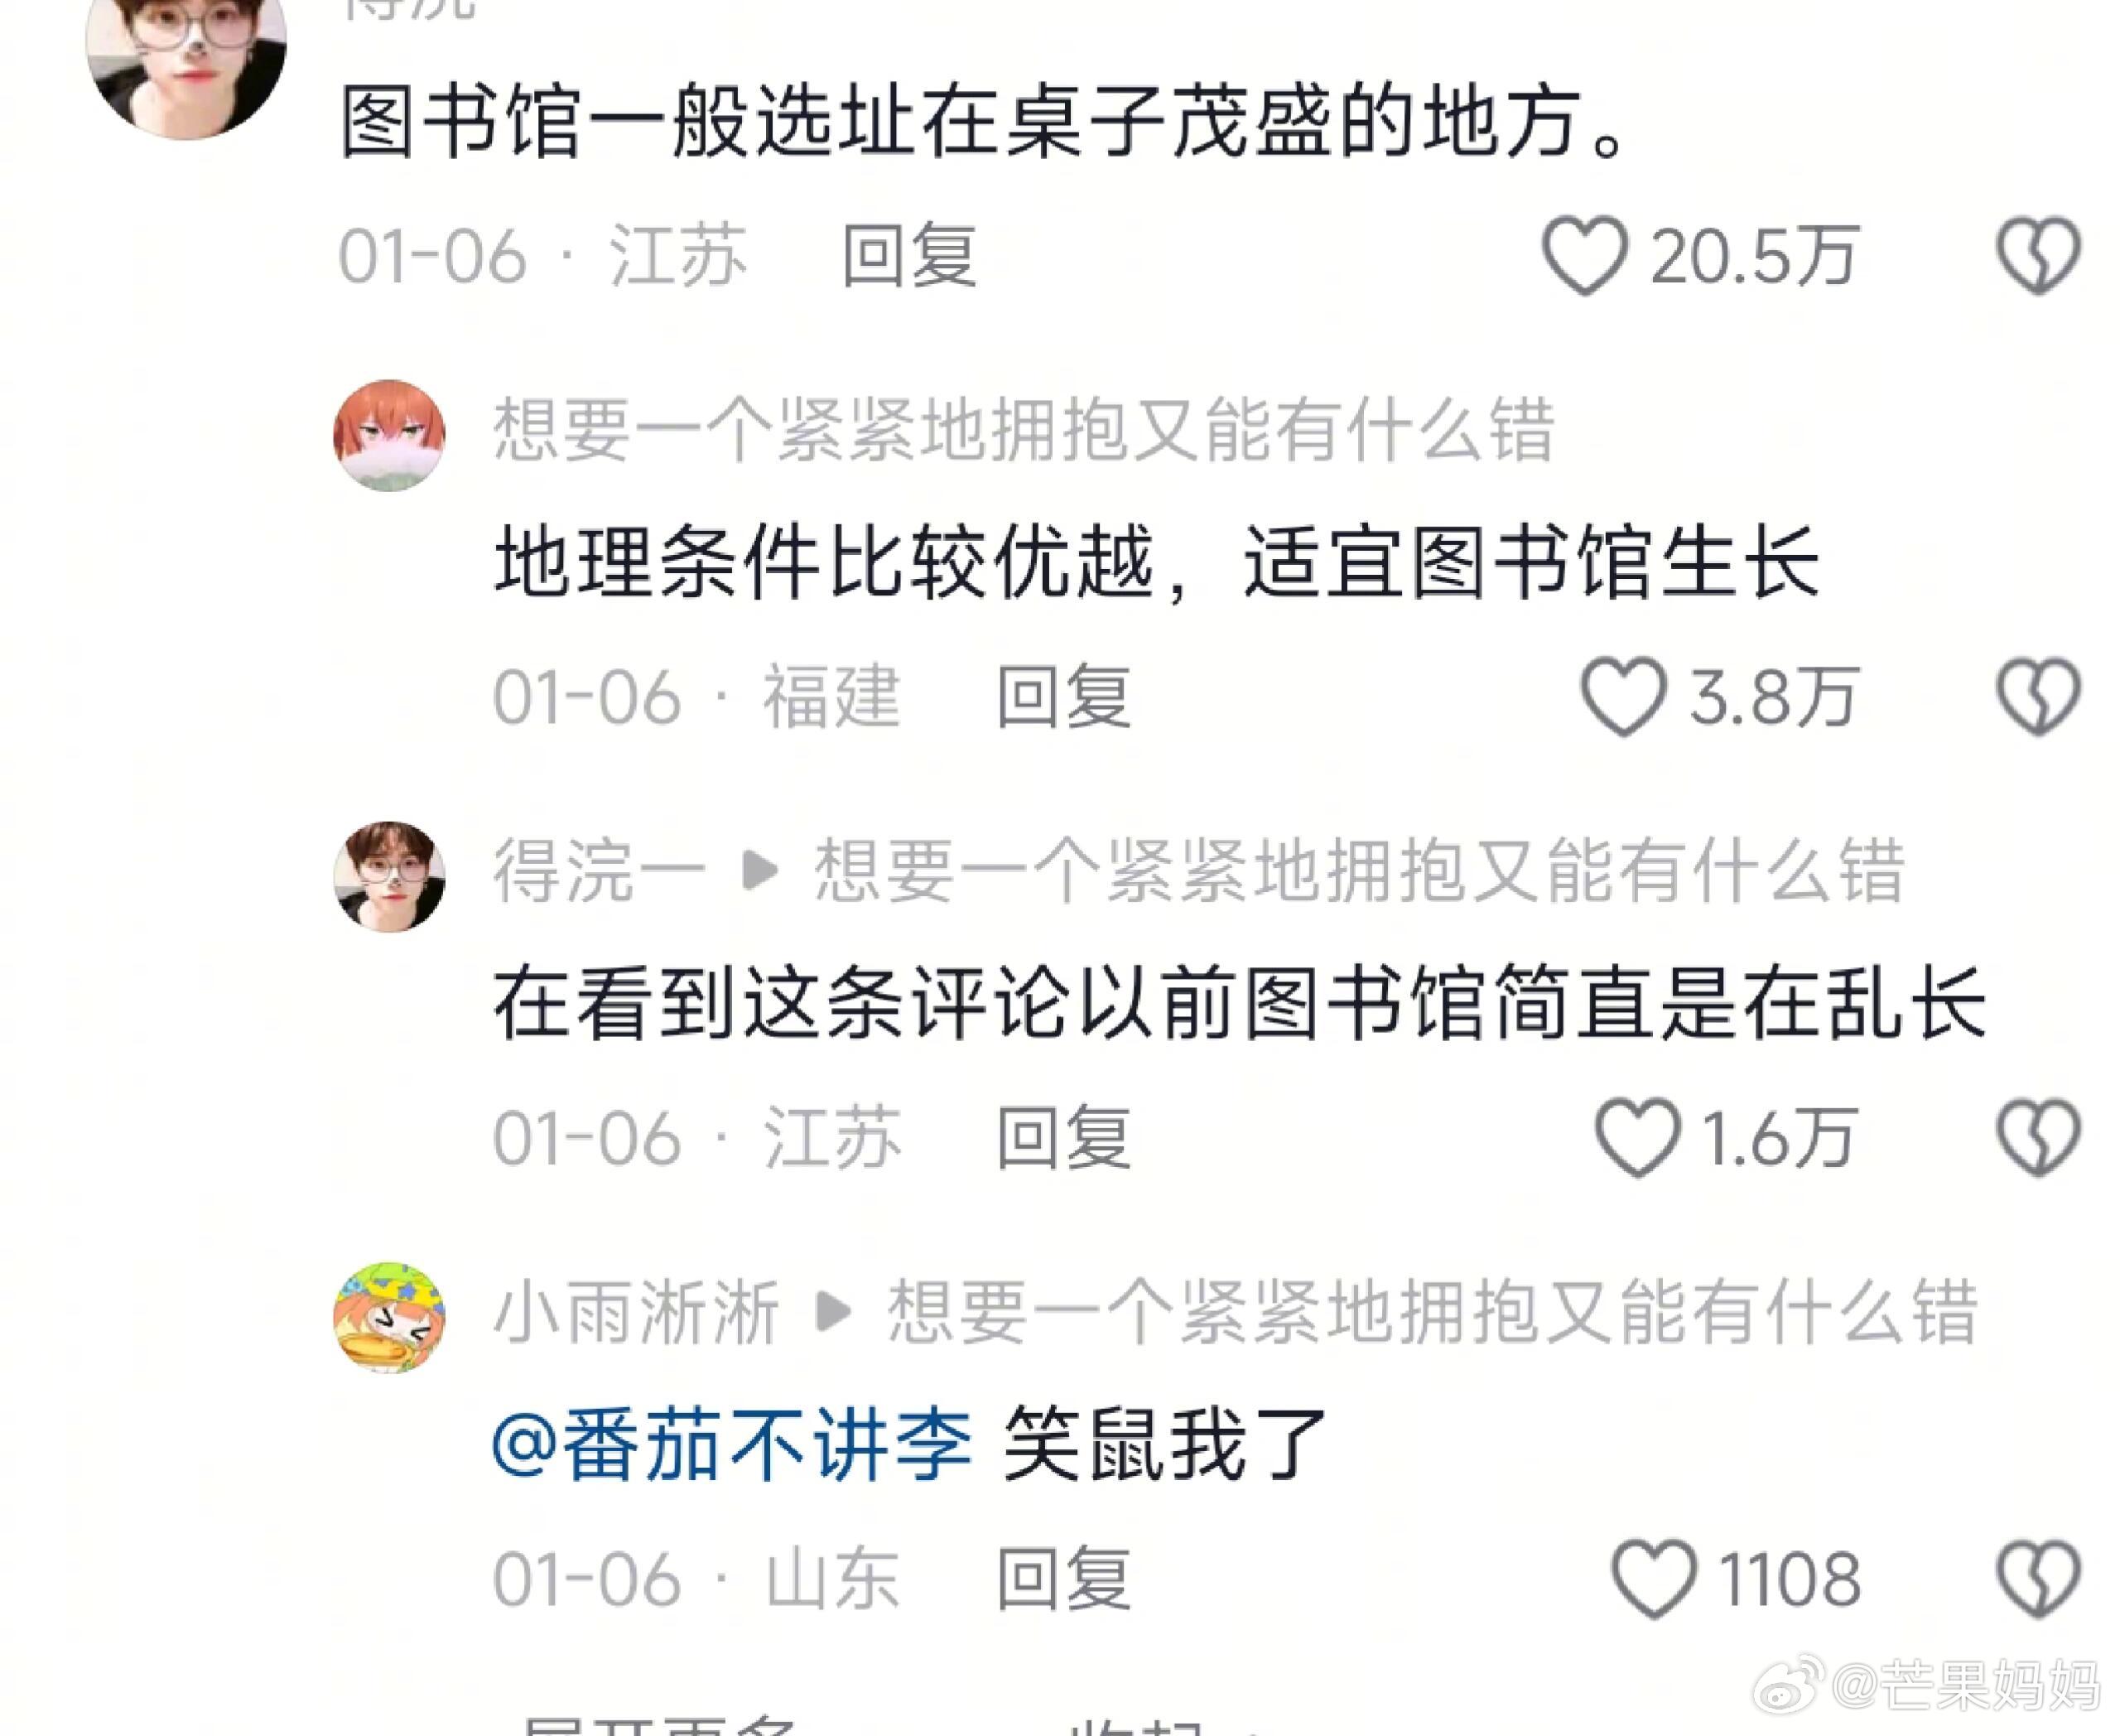Like the 笑鼠我了 reply with 1108 likes
This screenshot has width=2120, height=1736.
[1653, 1579]
